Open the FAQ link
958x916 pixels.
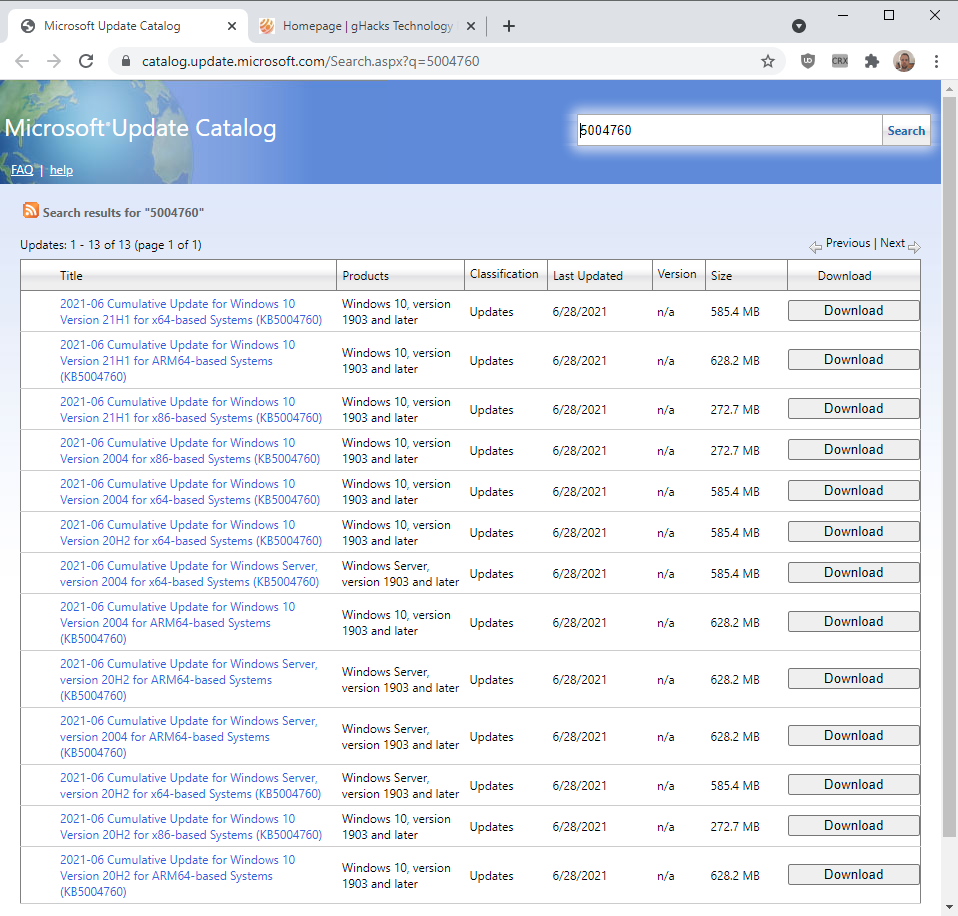click(x=22, y=170)
